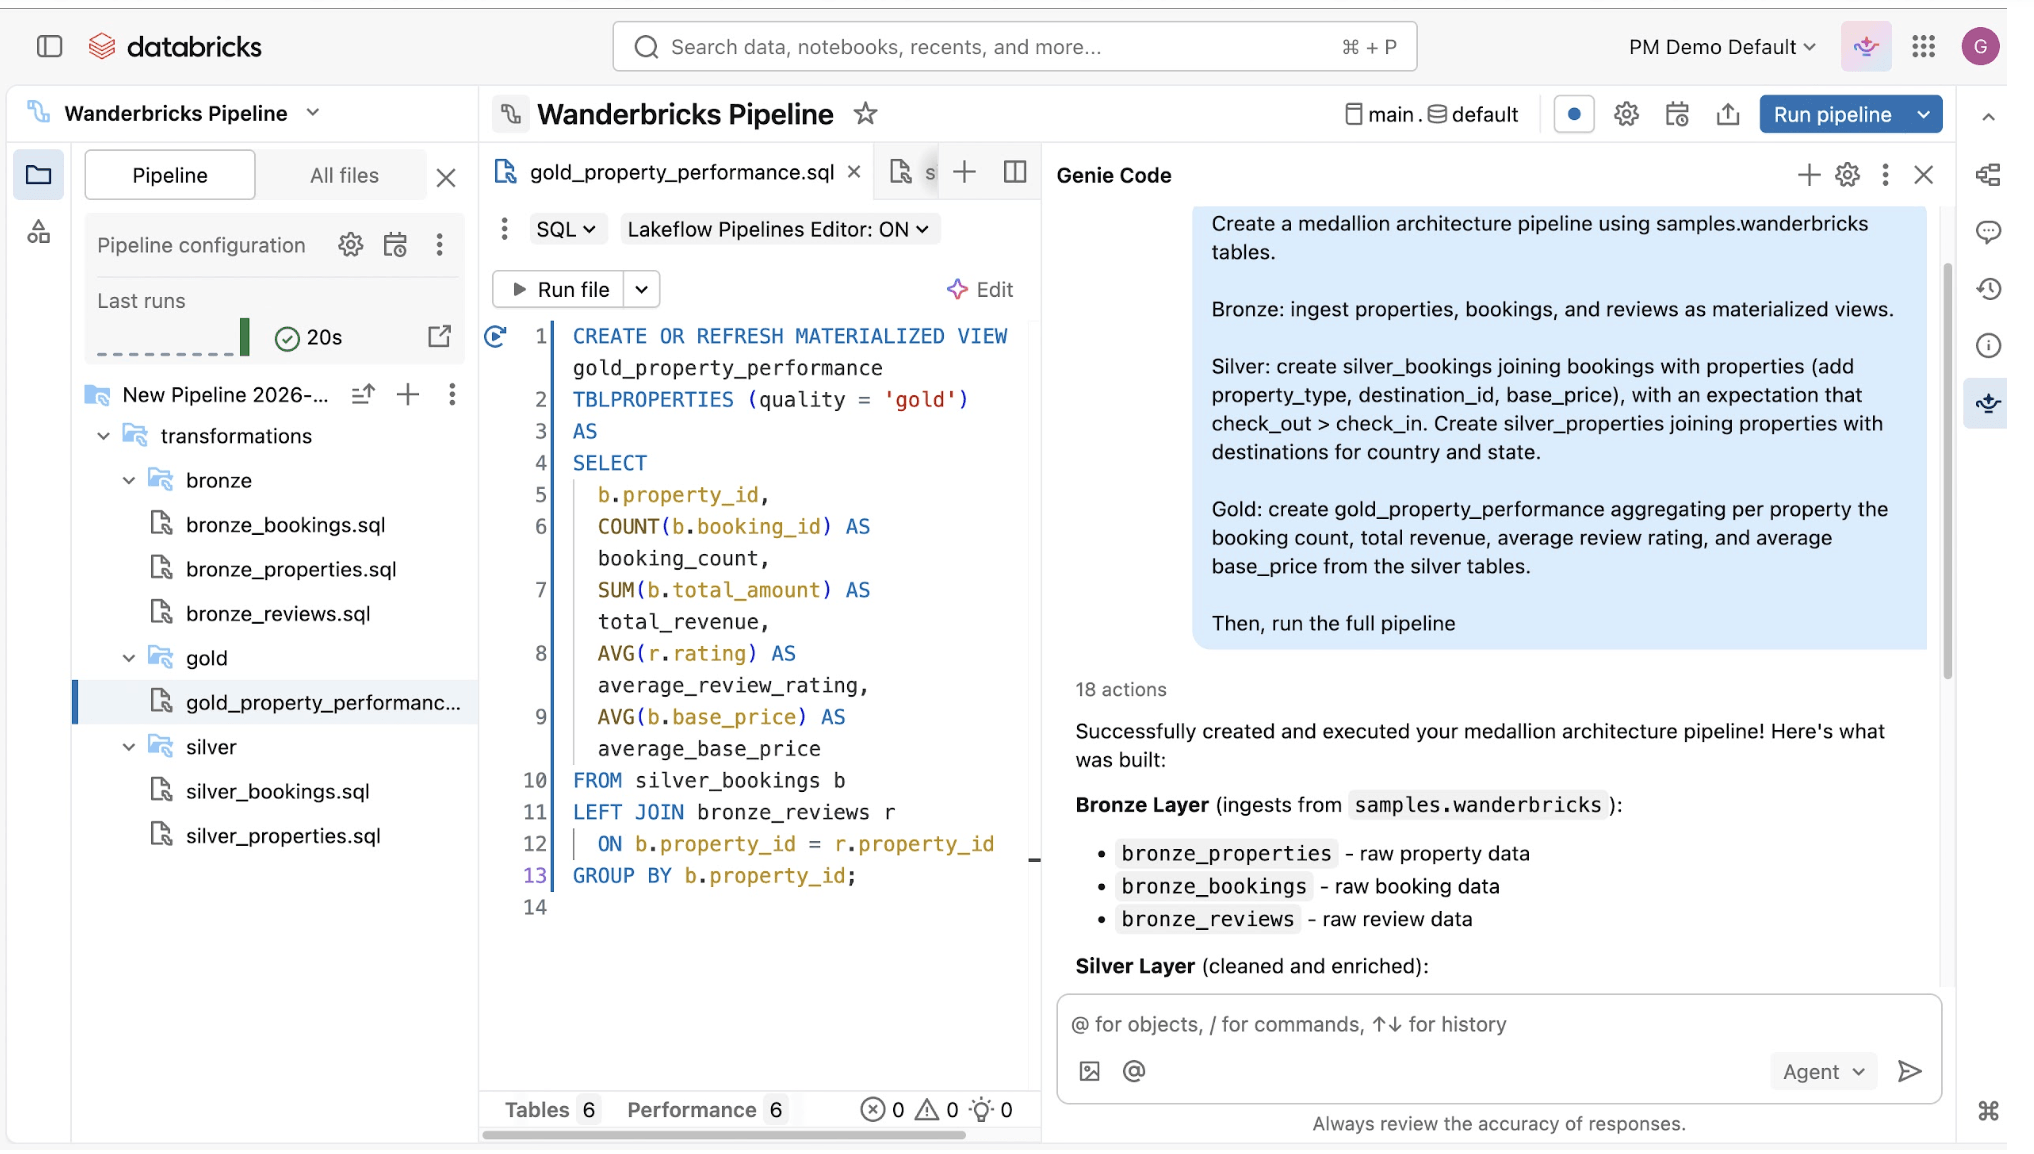This screenshot has height=1154, width=2034.
Task: Open the comments panel in right rail
Action: (1988, 232)
